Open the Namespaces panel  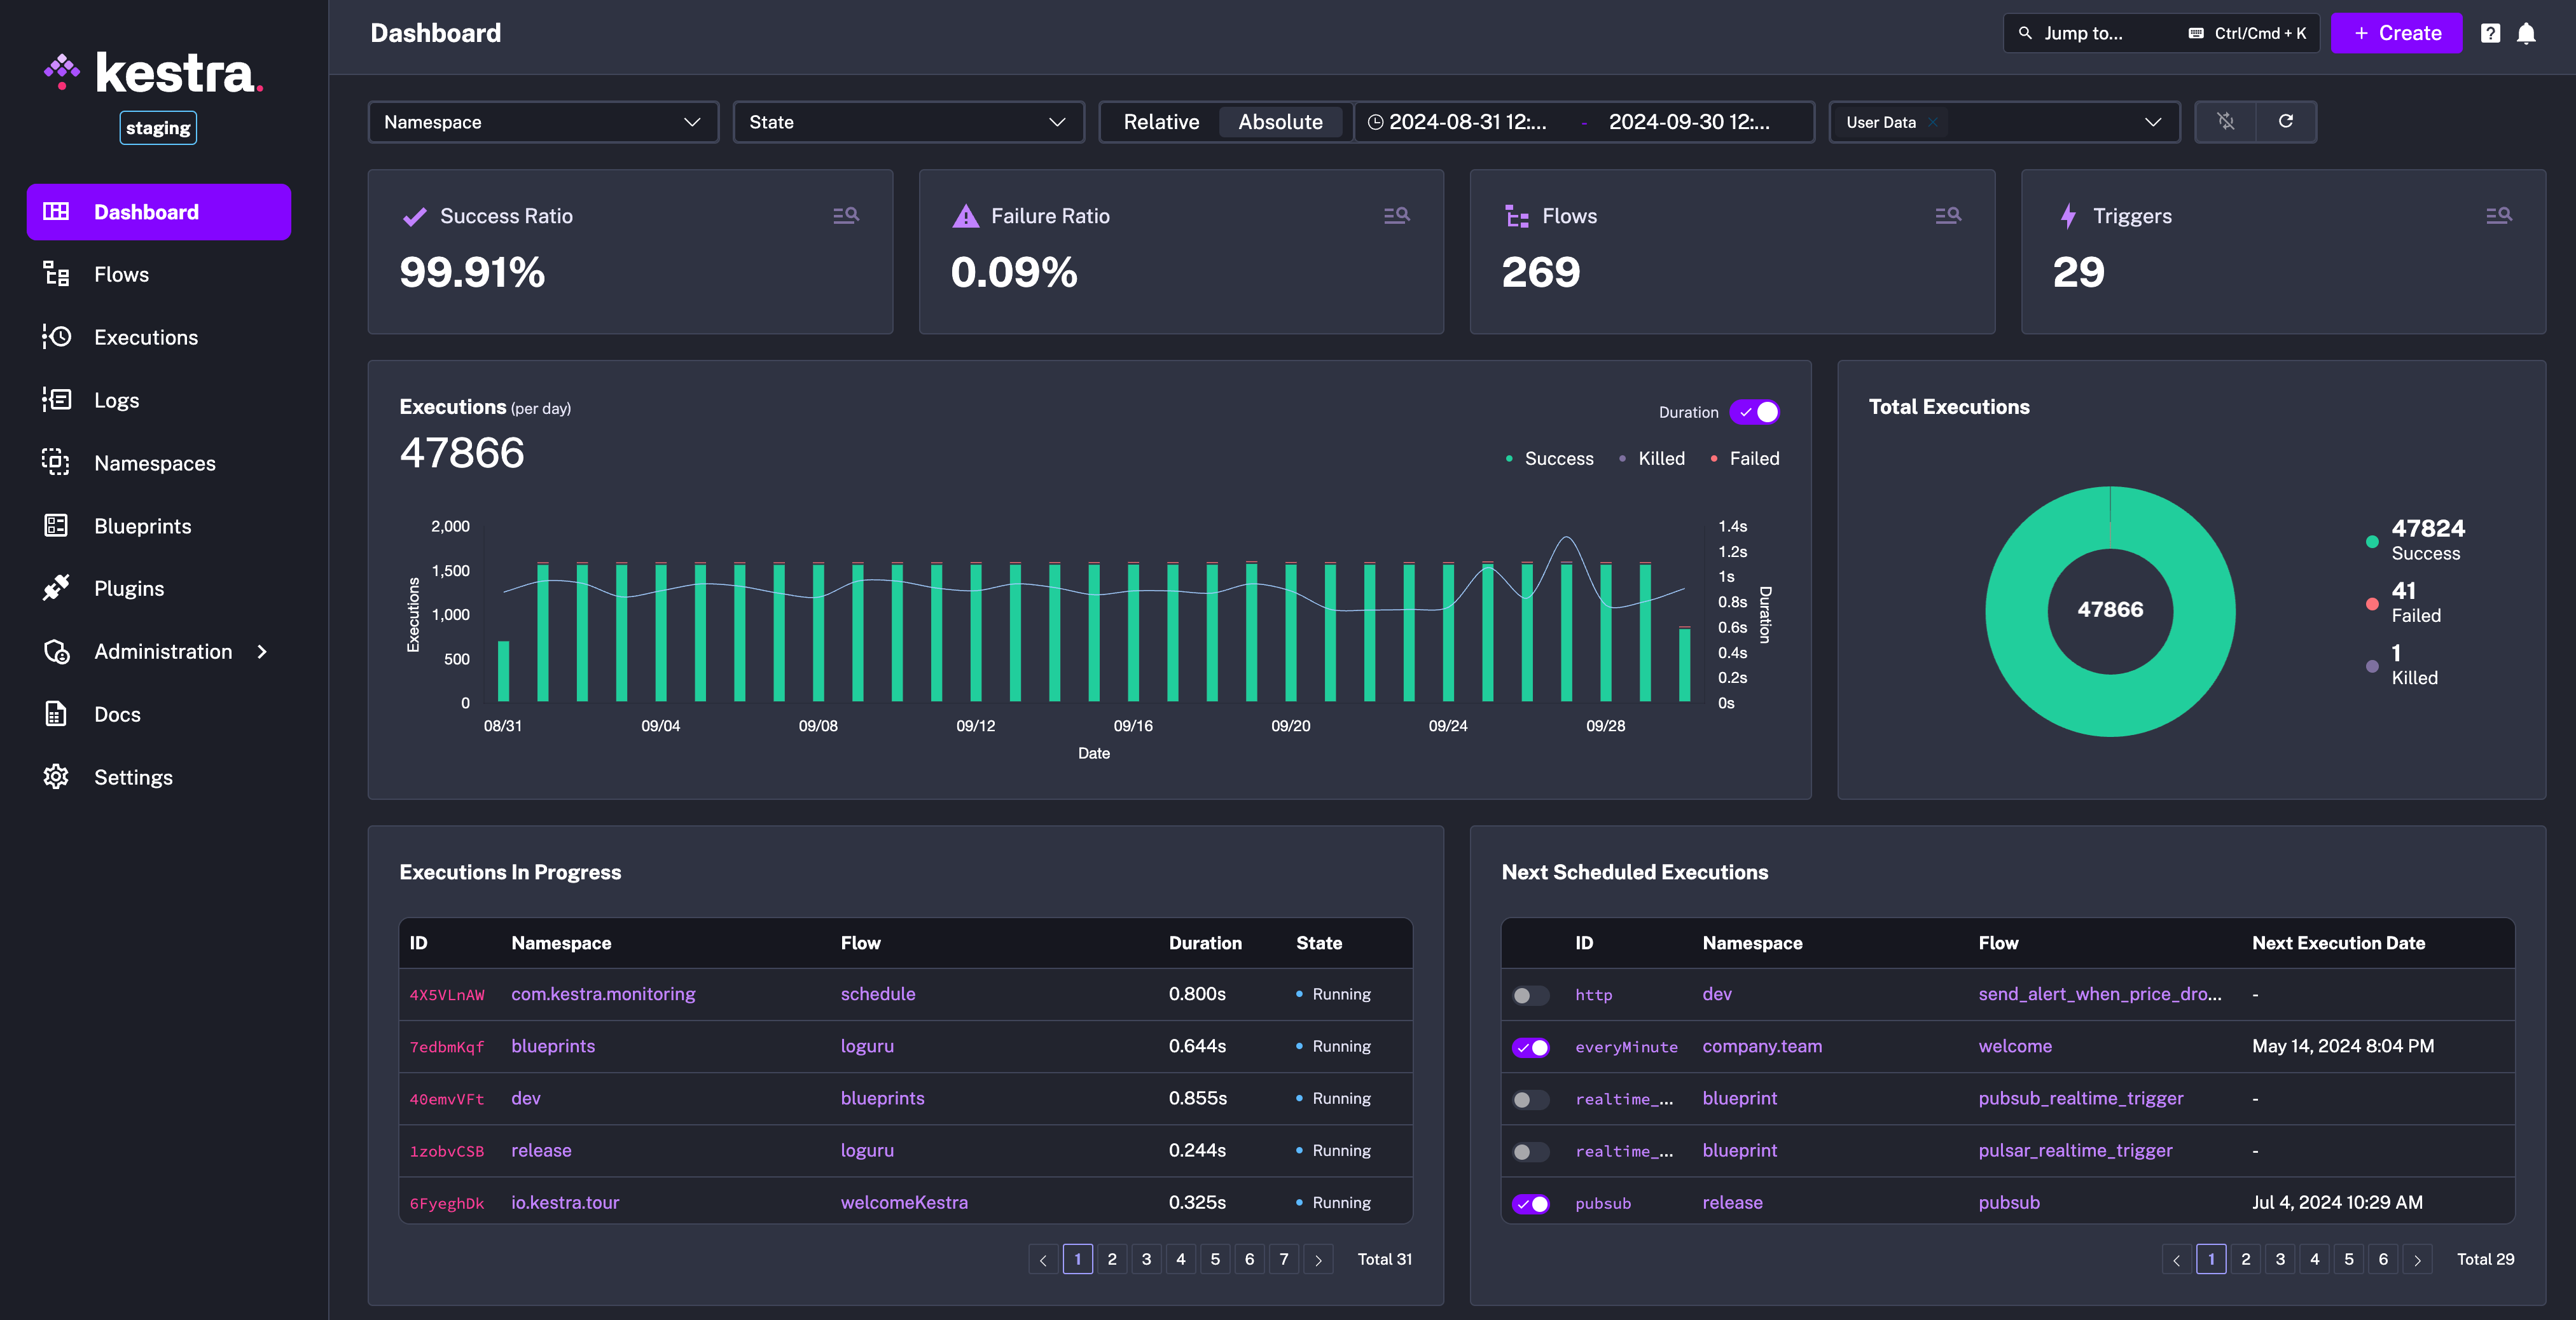tap(155, 462)
